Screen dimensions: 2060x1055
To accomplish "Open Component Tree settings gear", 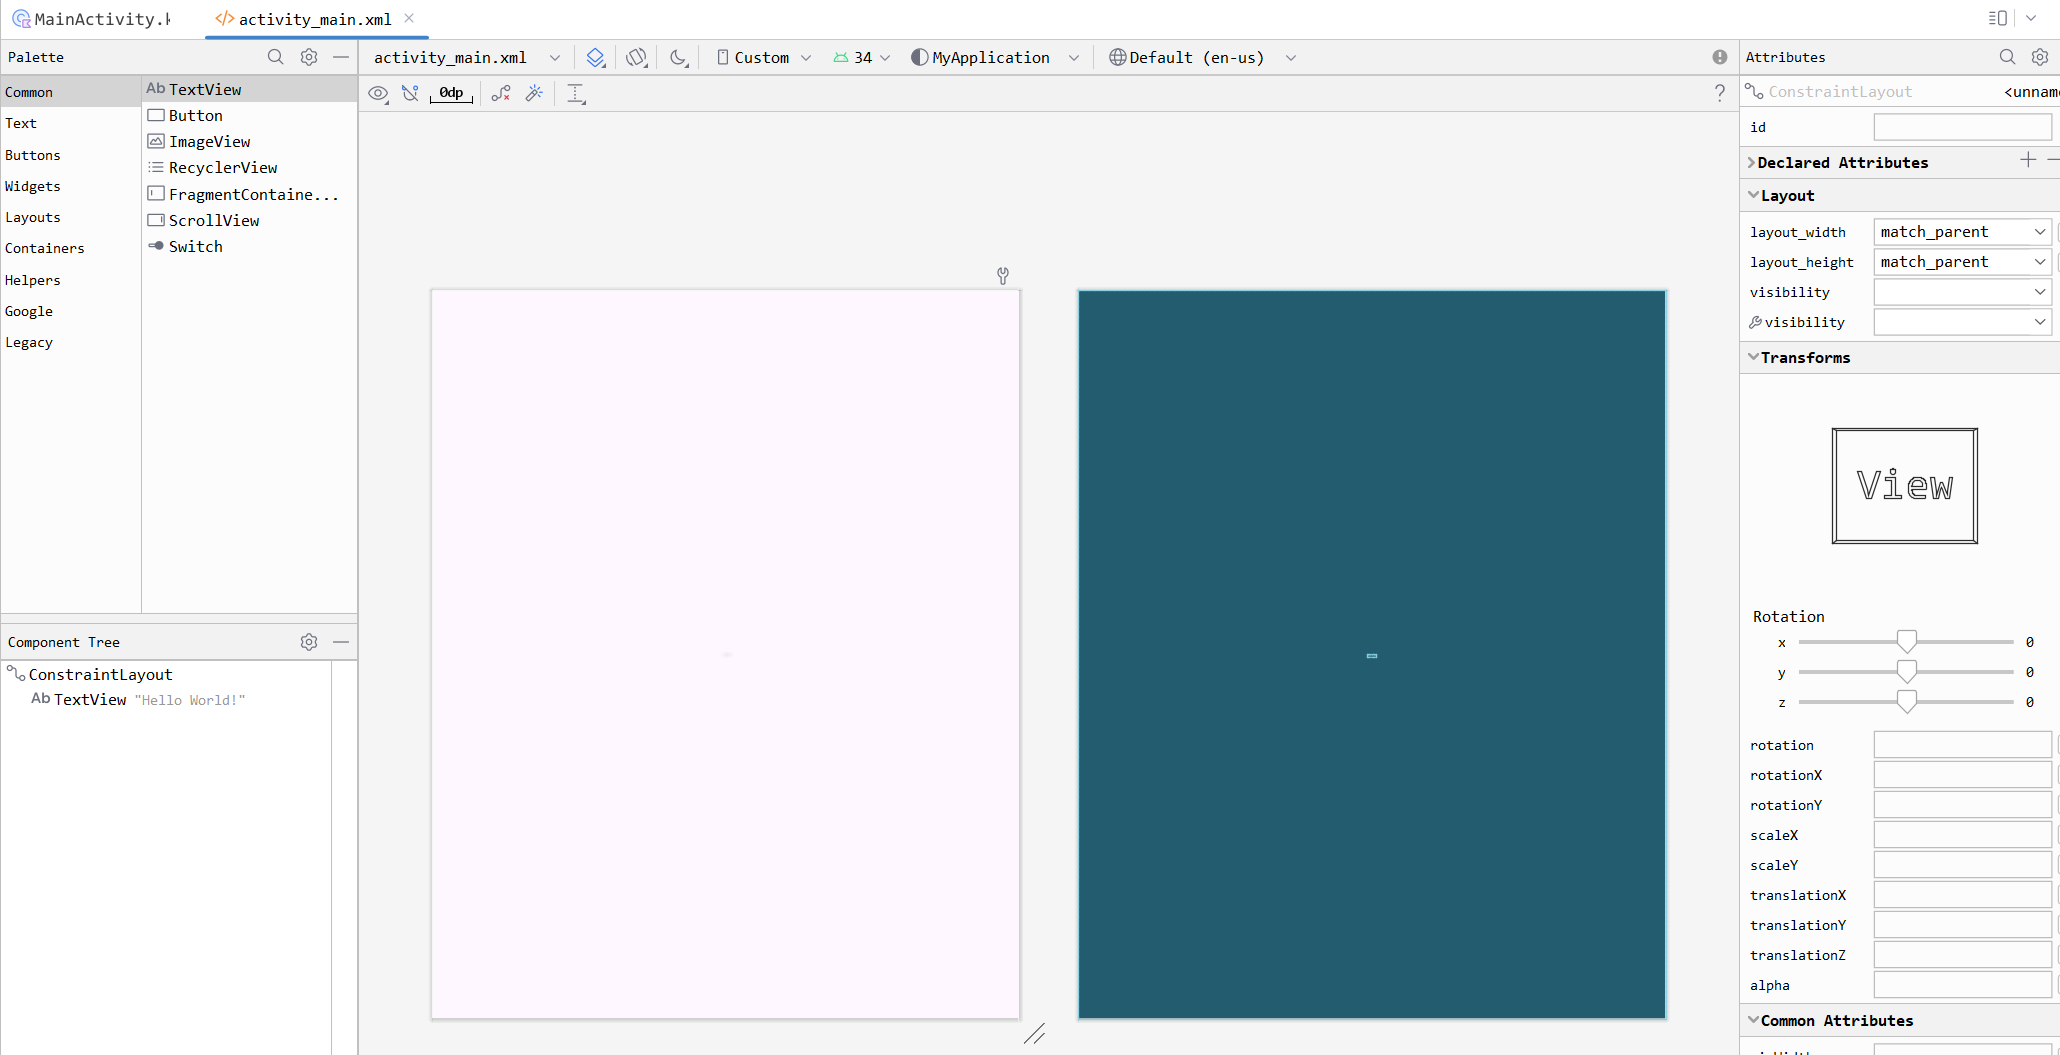I will click(x=309, y=642).
